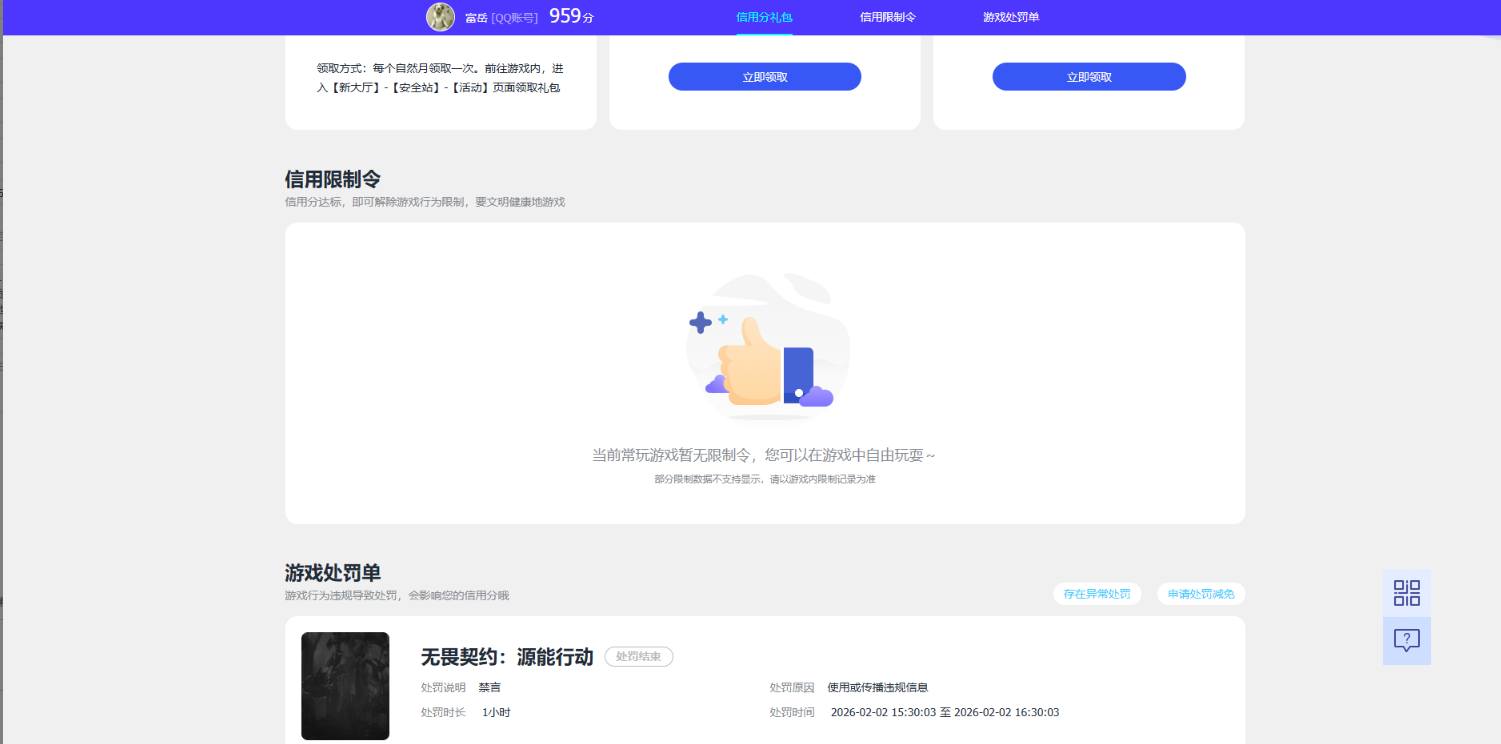Select penalty duration 1小时 value
The image size is (1501, 744).
tap(496, 713)
